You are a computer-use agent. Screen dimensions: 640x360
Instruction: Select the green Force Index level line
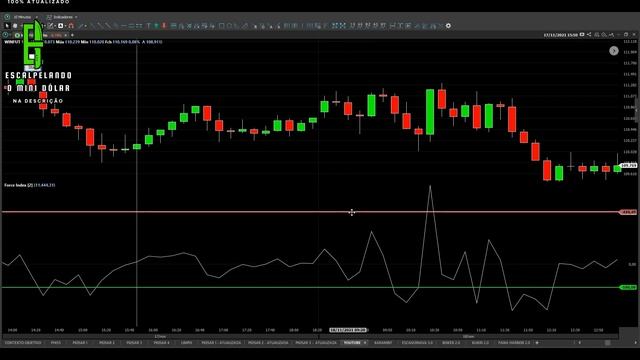coord(310,287)
